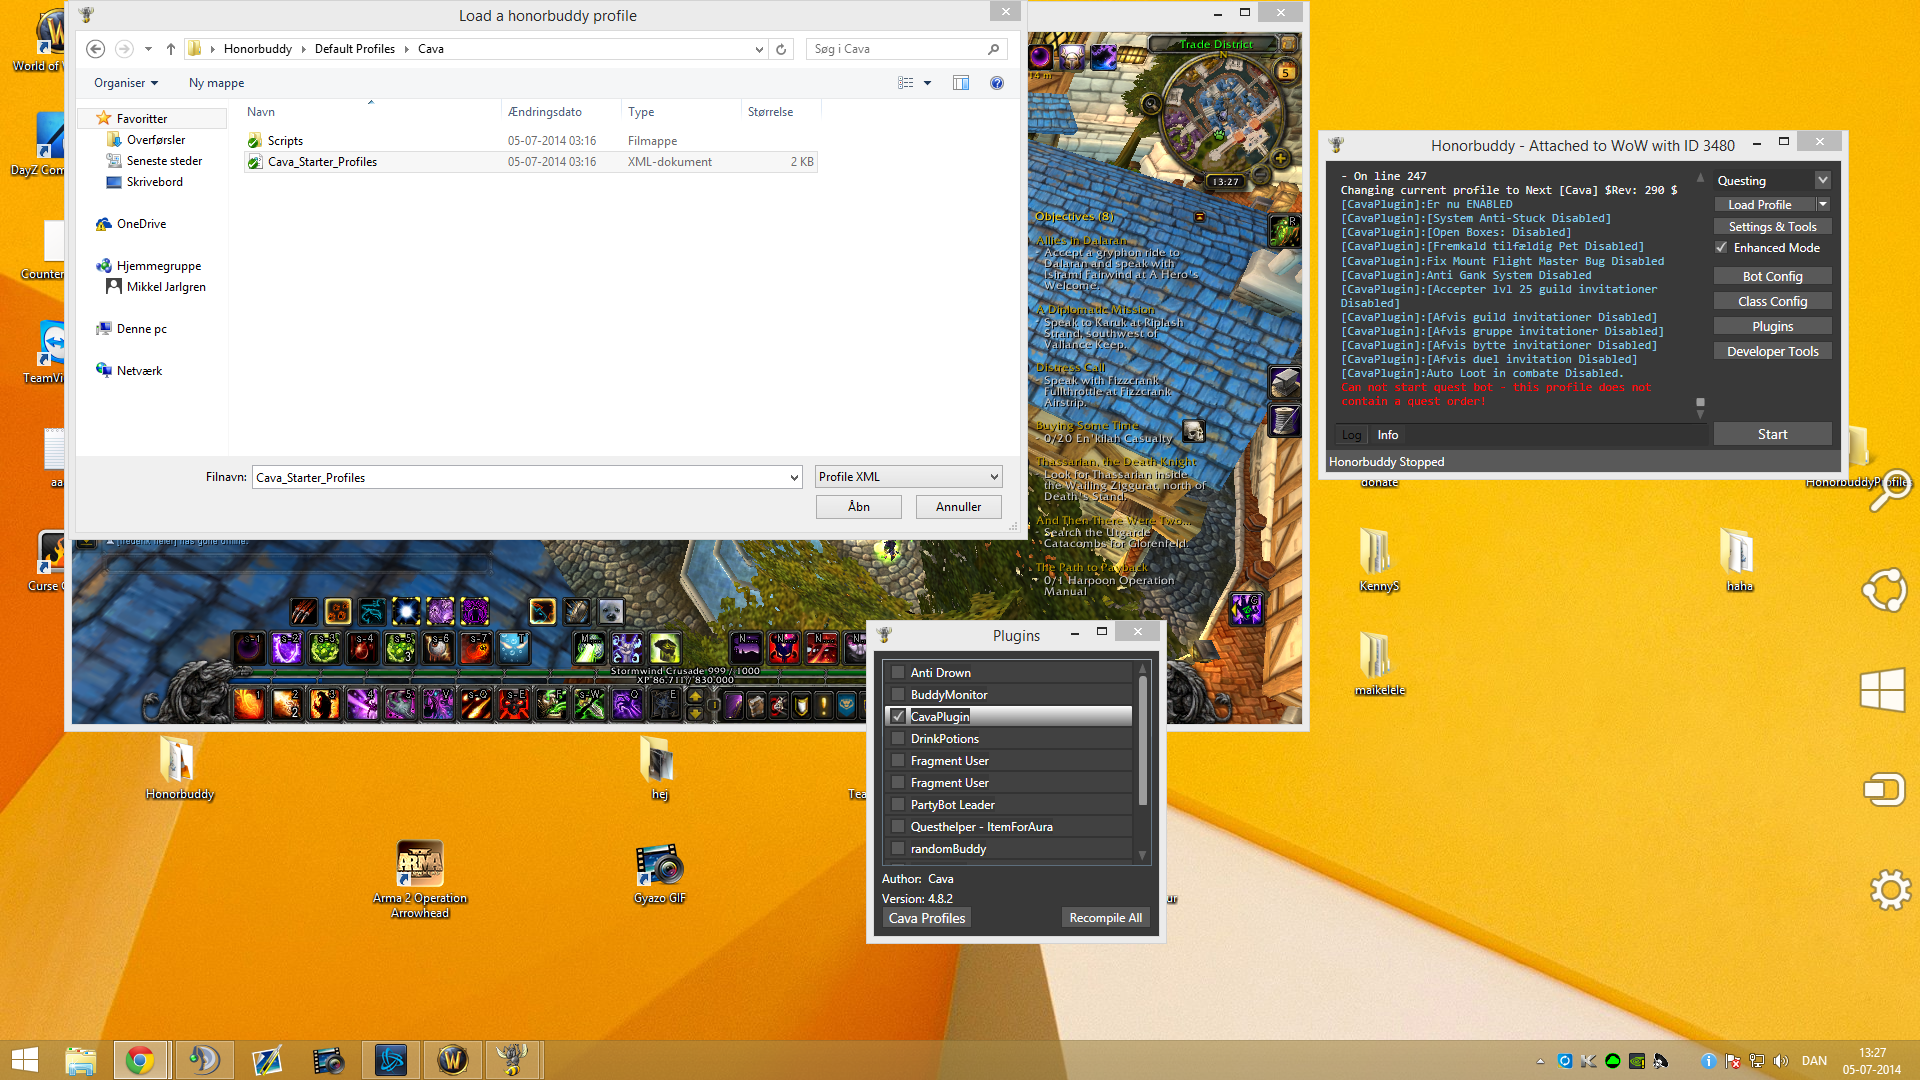Open recent locations dropdown arrow
This screenshot has height=1080, width=1920.
[148, 48]
